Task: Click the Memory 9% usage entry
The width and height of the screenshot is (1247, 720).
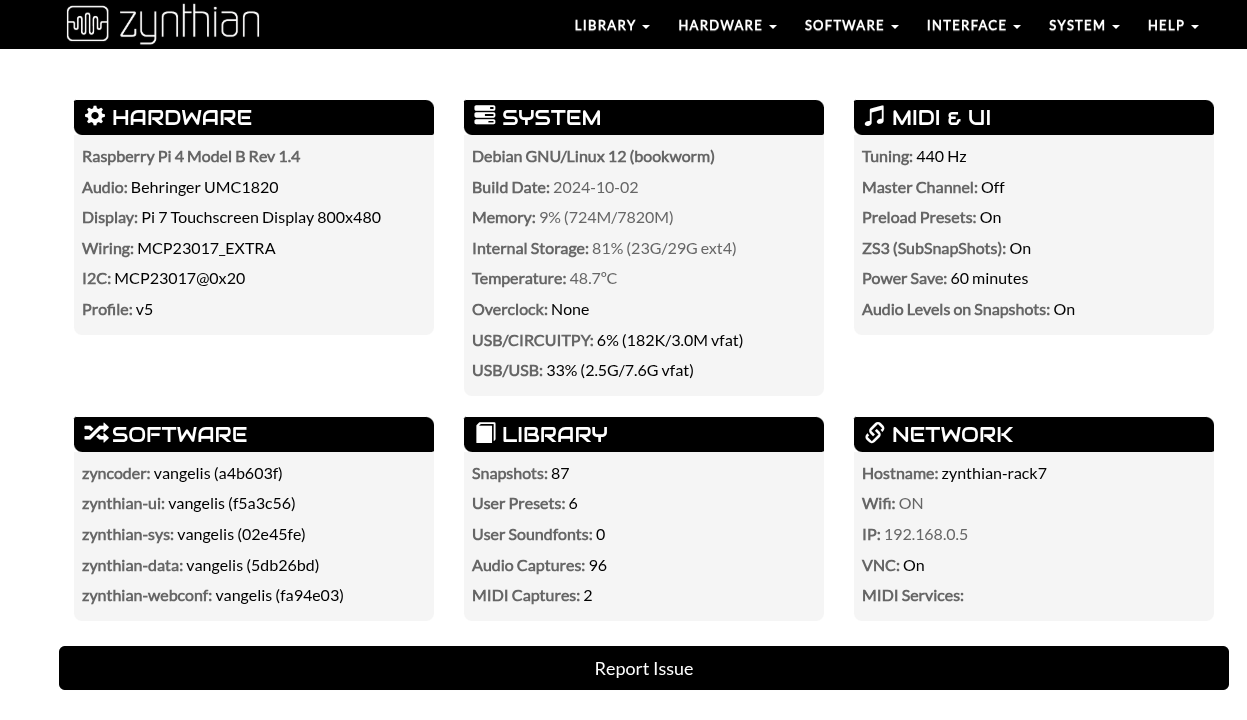Action: 572,217
